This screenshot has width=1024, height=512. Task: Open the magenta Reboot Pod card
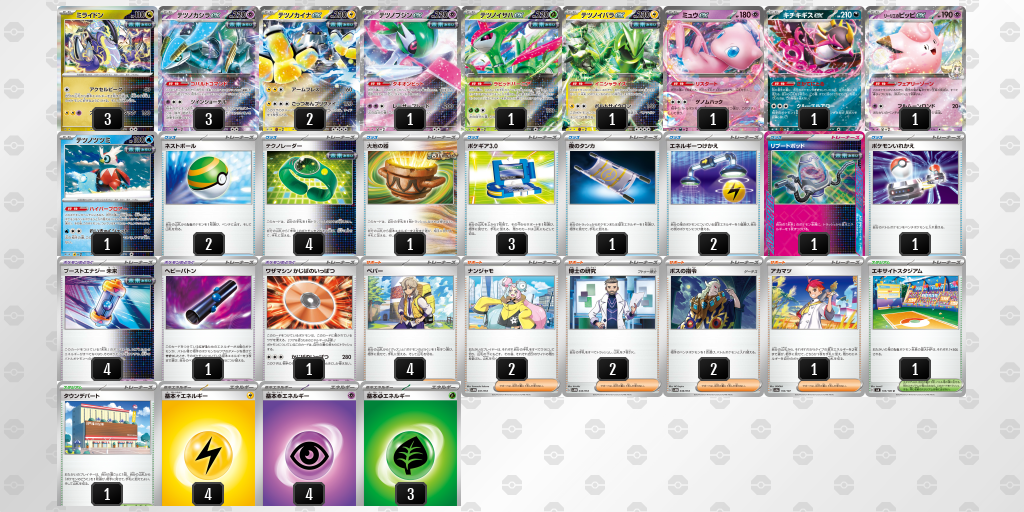814,194
